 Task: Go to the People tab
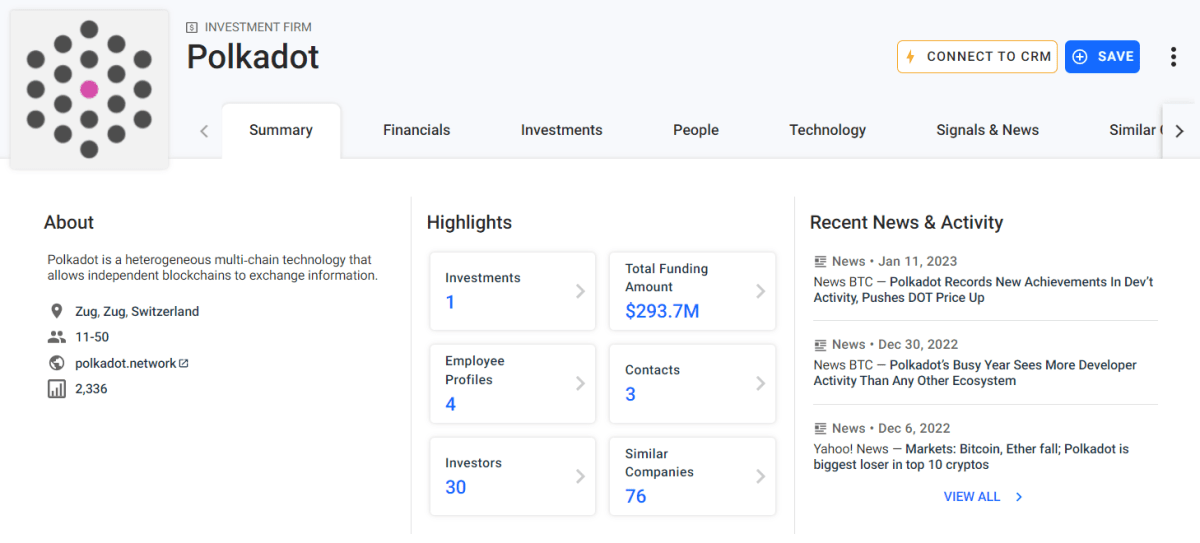point(696,130)
